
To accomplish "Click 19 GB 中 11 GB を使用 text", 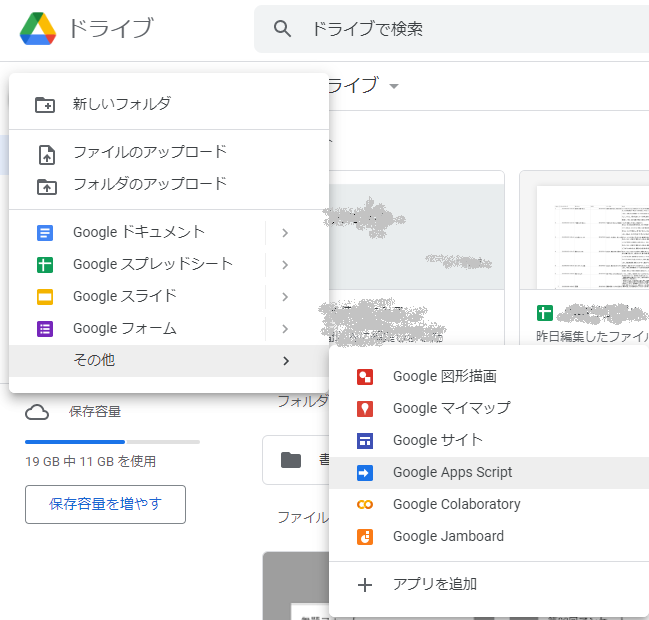I will click(91, 461).
